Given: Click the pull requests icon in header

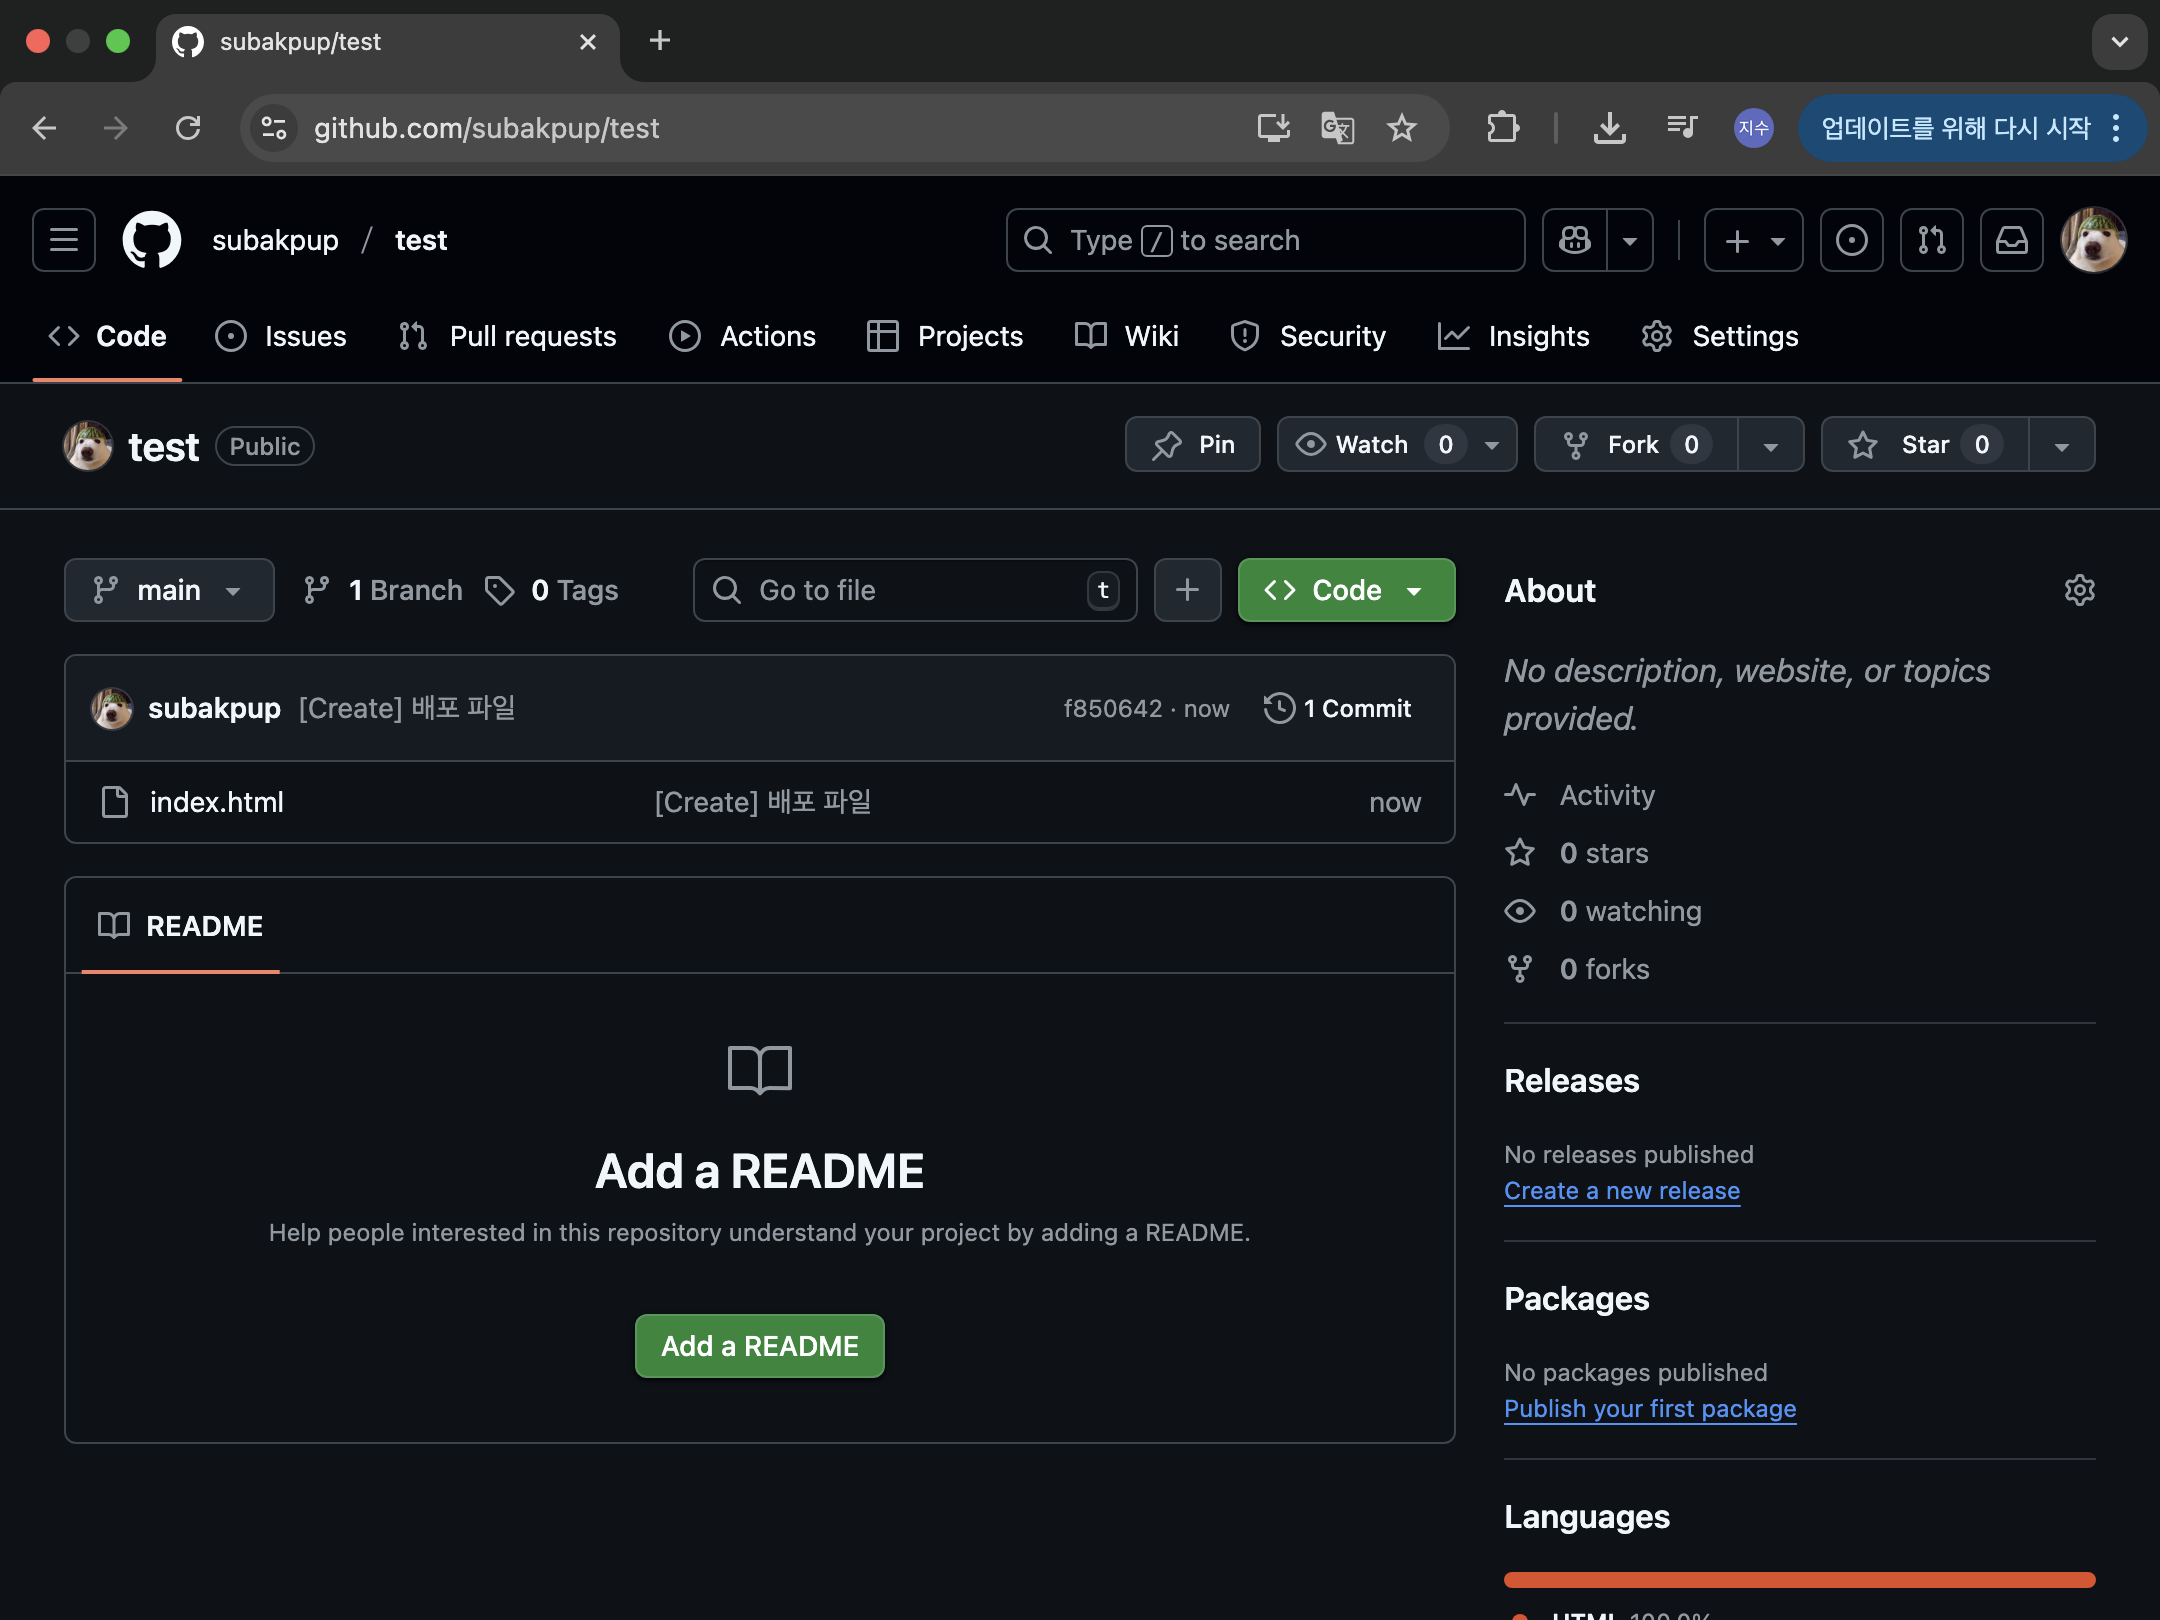Looking at the screenshot, I should pyautogui.click(x=1931, y=240).
